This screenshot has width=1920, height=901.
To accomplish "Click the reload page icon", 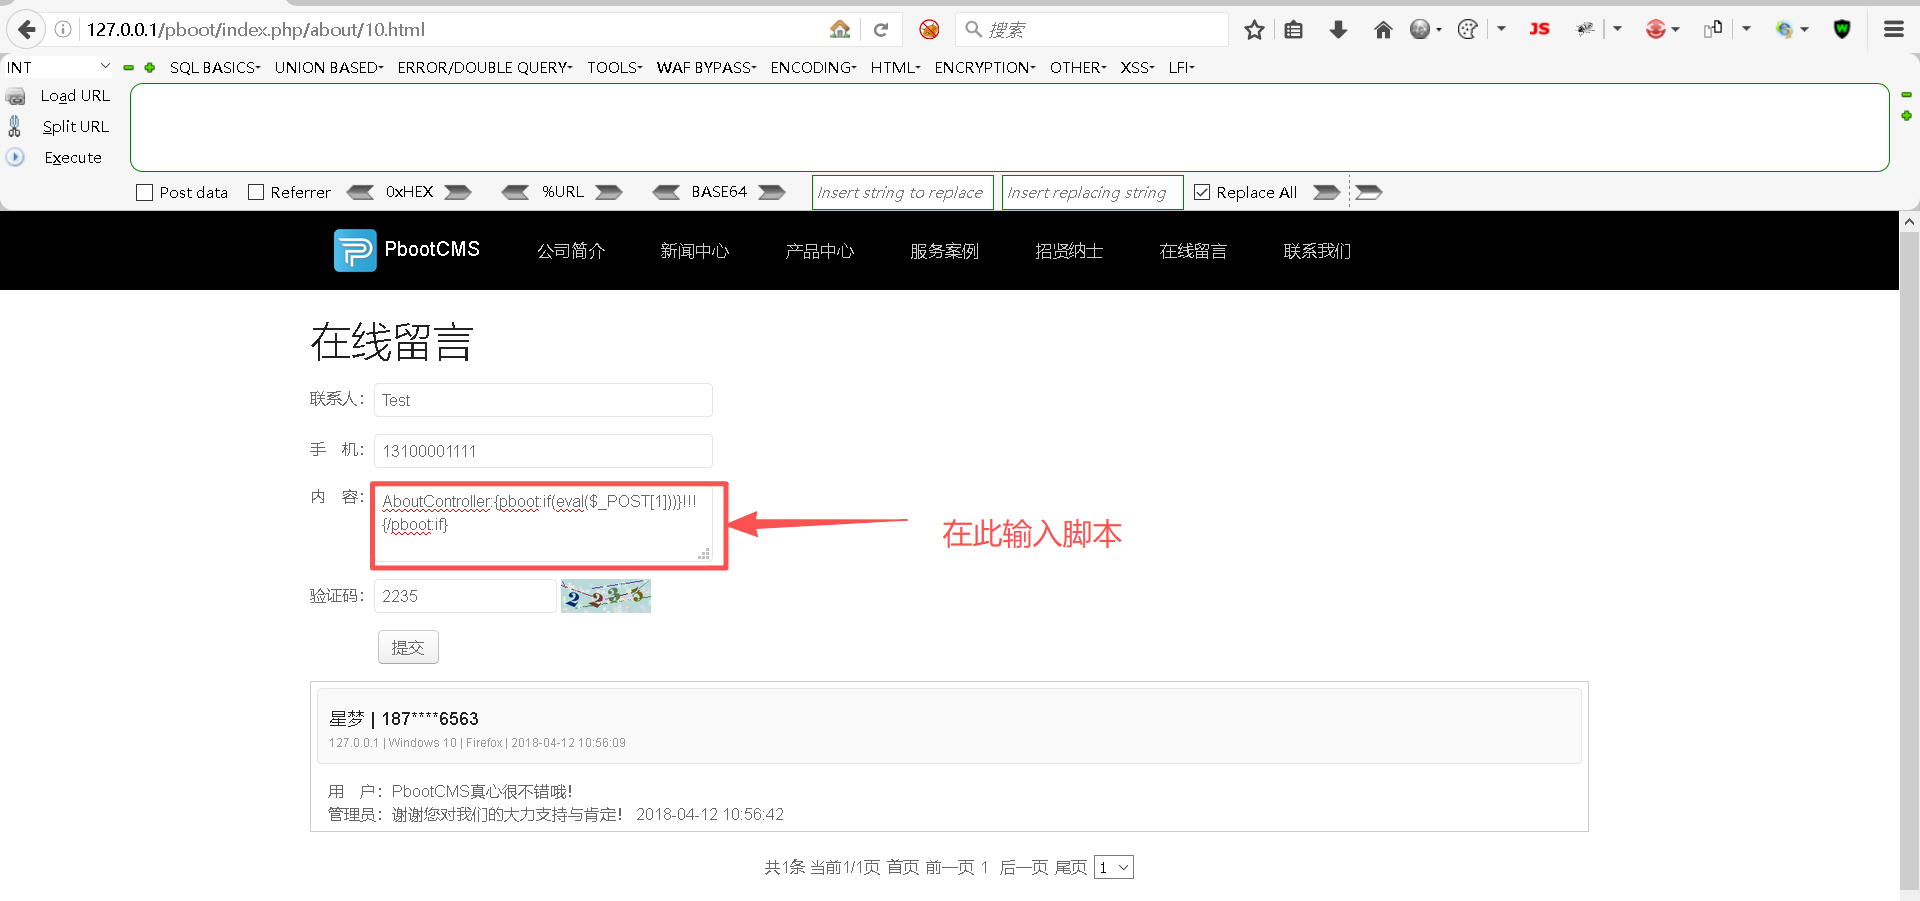I will (x=881, y=30).
